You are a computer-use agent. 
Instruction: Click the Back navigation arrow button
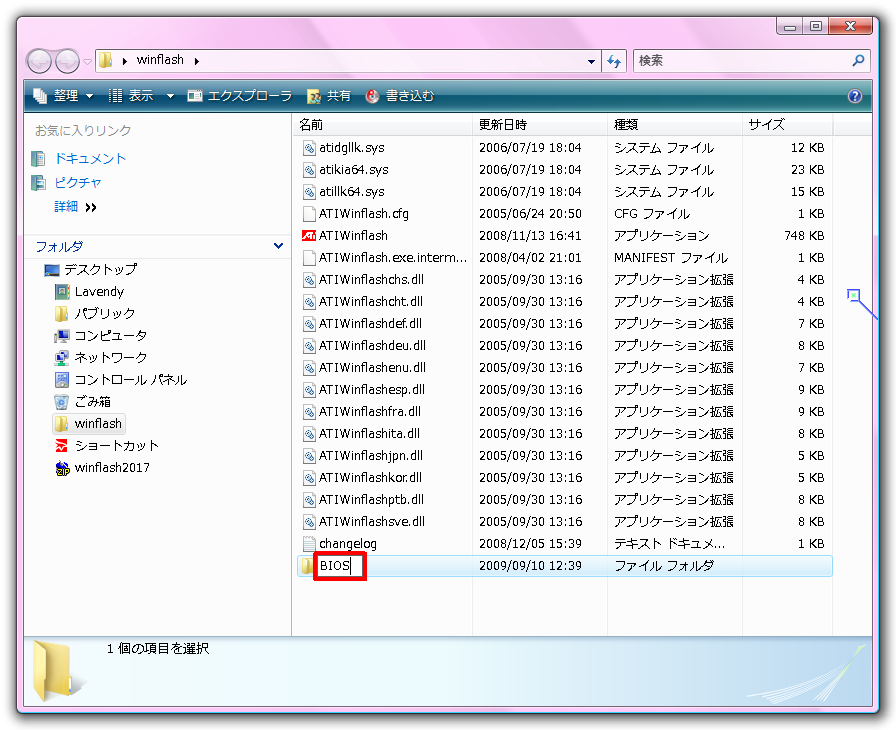39,61
